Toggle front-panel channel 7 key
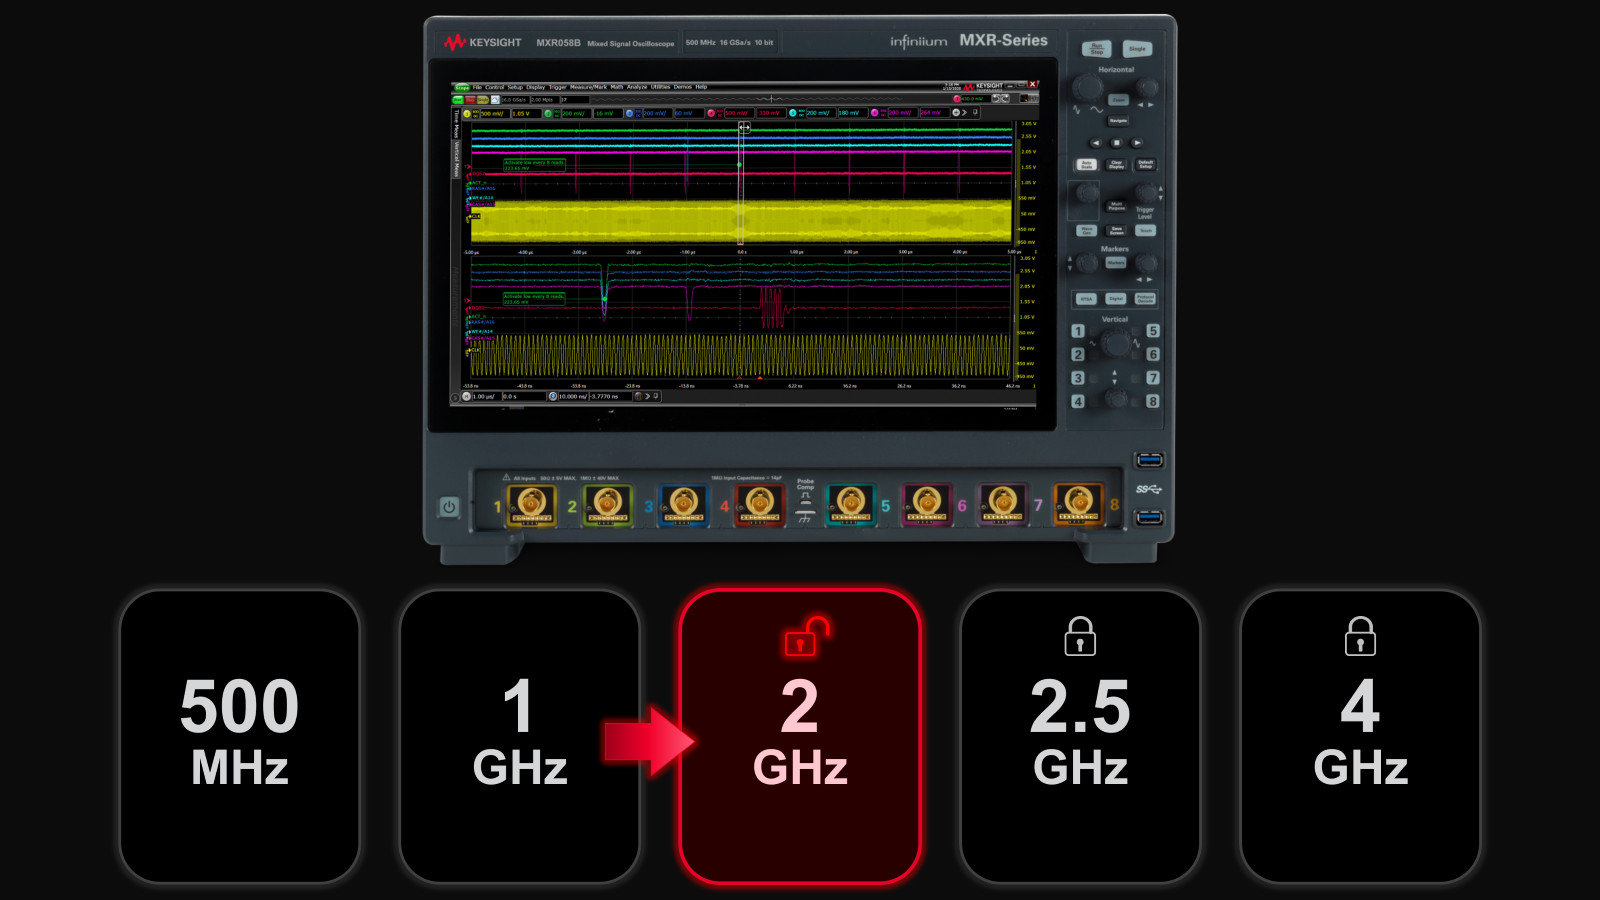1600x900 pixels. click(x=1152, y=377)
